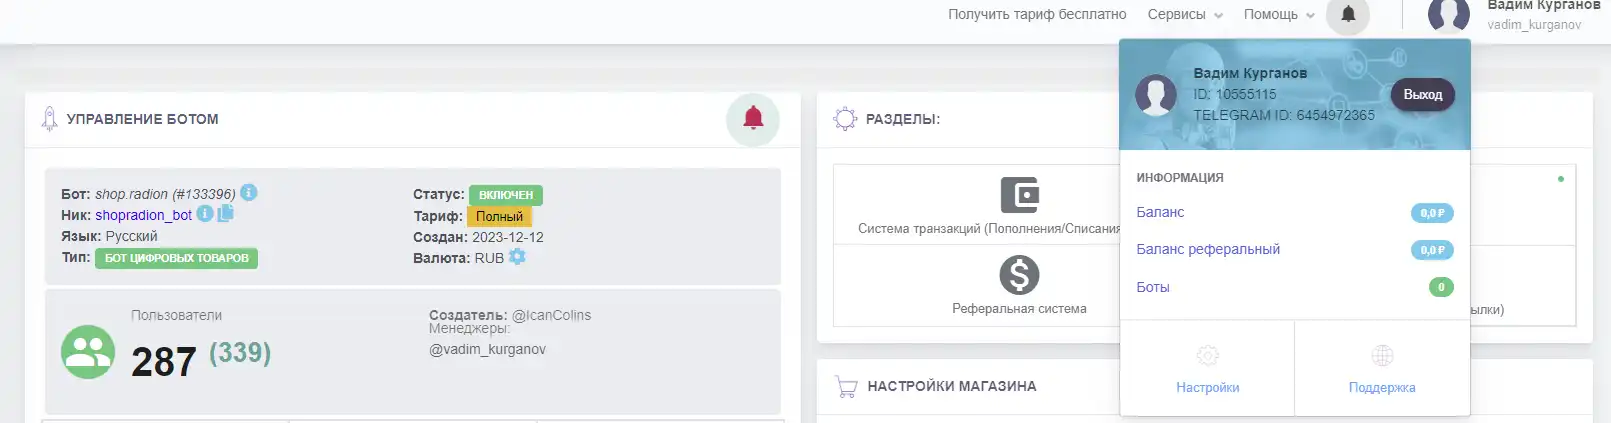Click the info icon beside shopradion_bot nickname
The image size is (1611, 423).
[x=204, y=213]
